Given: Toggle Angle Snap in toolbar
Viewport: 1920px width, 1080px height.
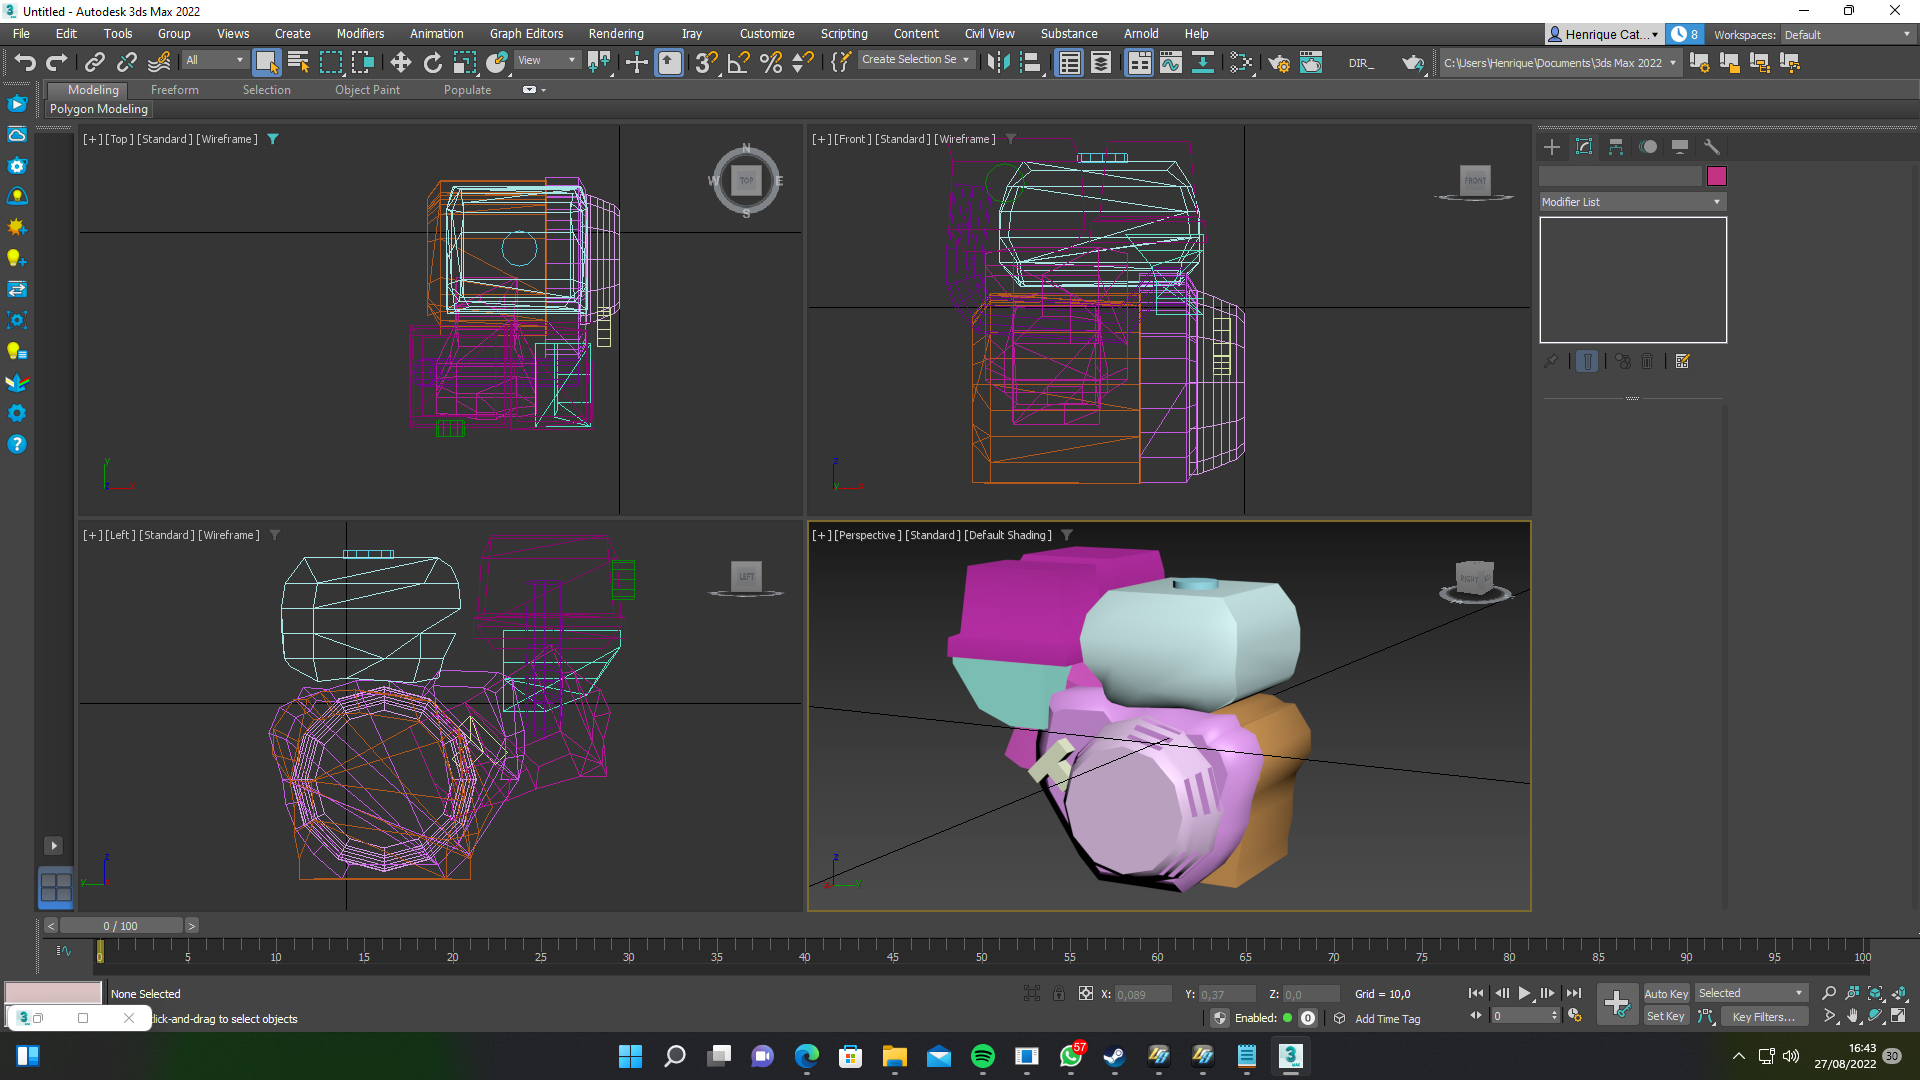Looking at the screenshot, I should click(738, 62).
